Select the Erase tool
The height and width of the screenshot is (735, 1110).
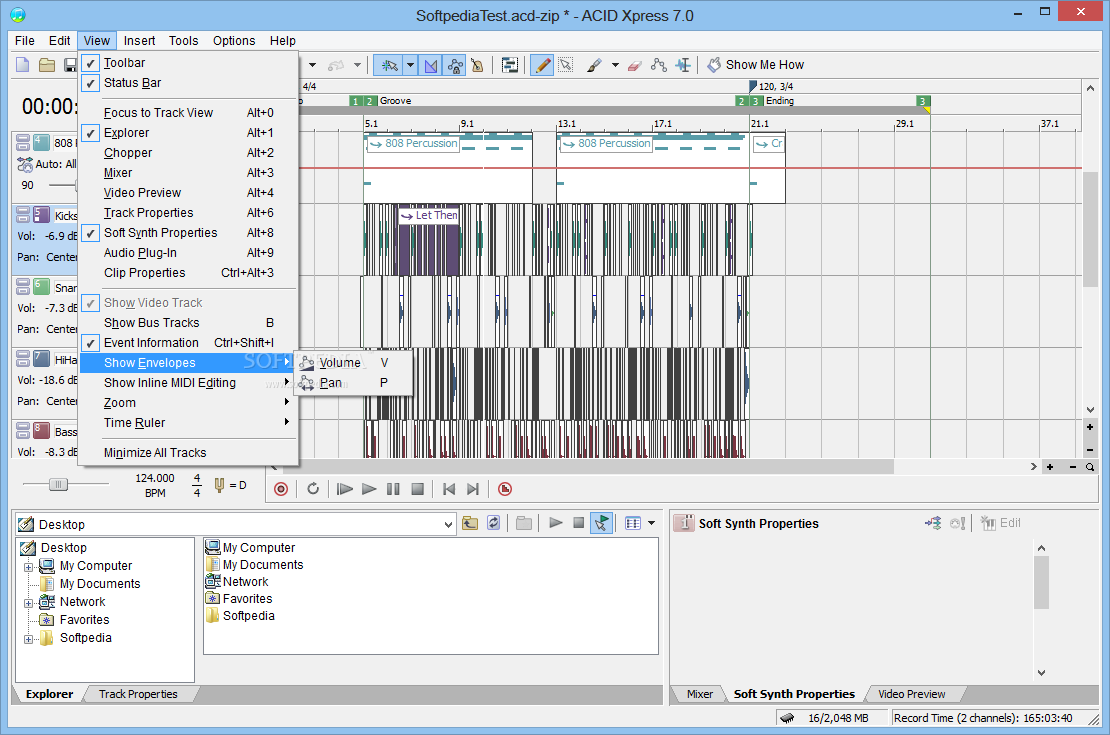[x=634, y=66]
